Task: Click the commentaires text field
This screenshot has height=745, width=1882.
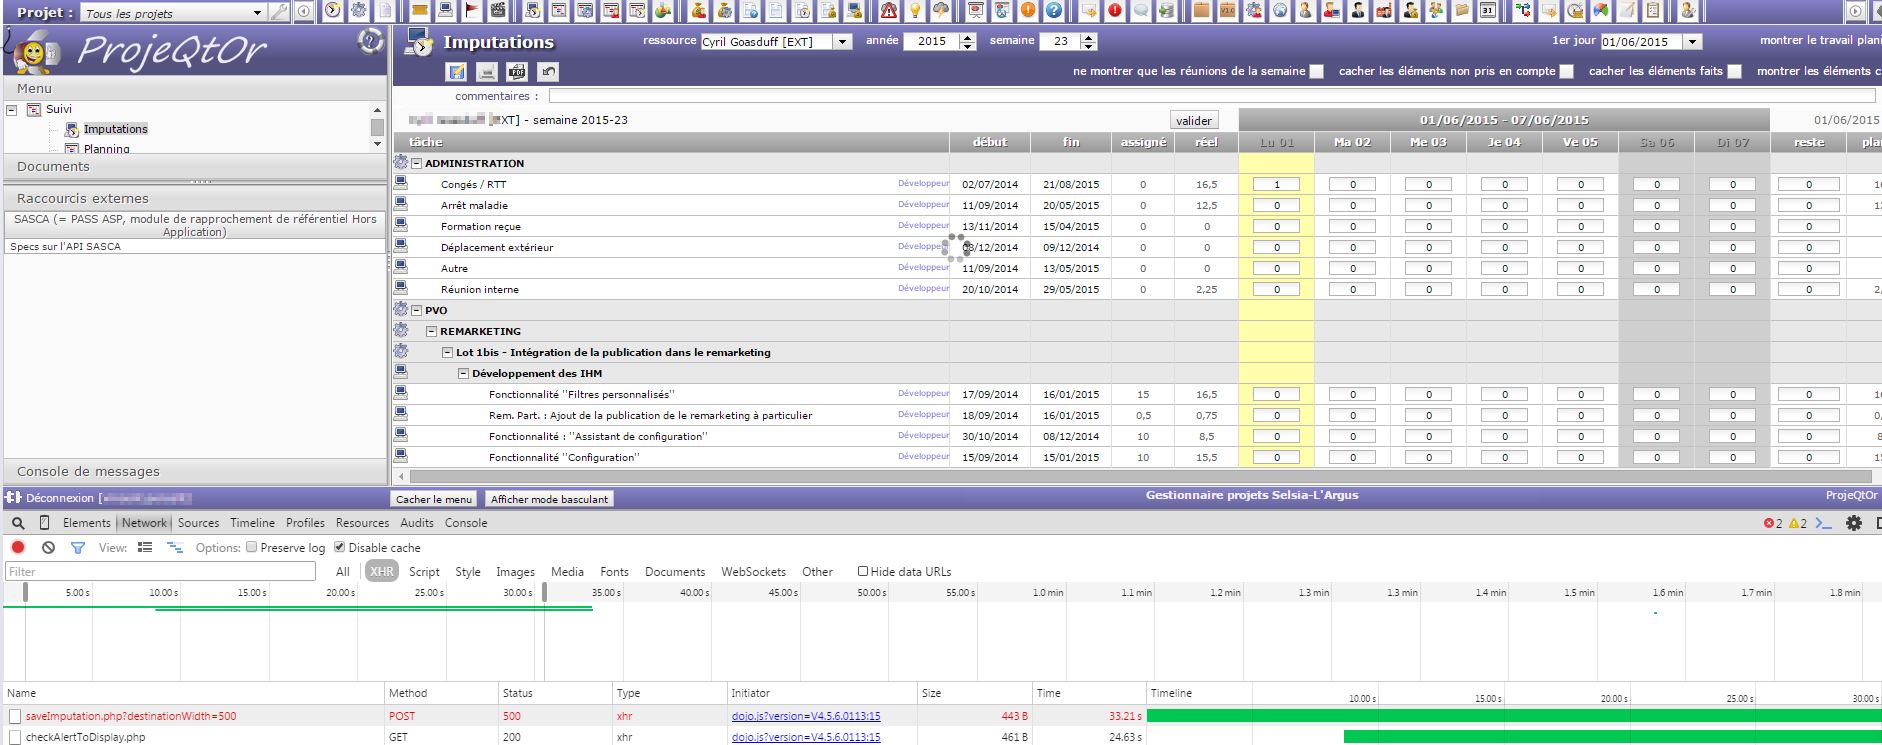Action: [1200, 97]
